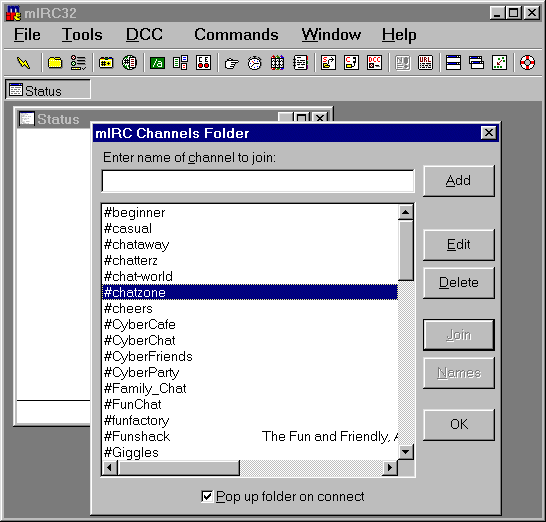This screenshot has height=522, width=546.
Task: Click the horizontal scrollbar thumb
Action: click(x=179, y=467)
